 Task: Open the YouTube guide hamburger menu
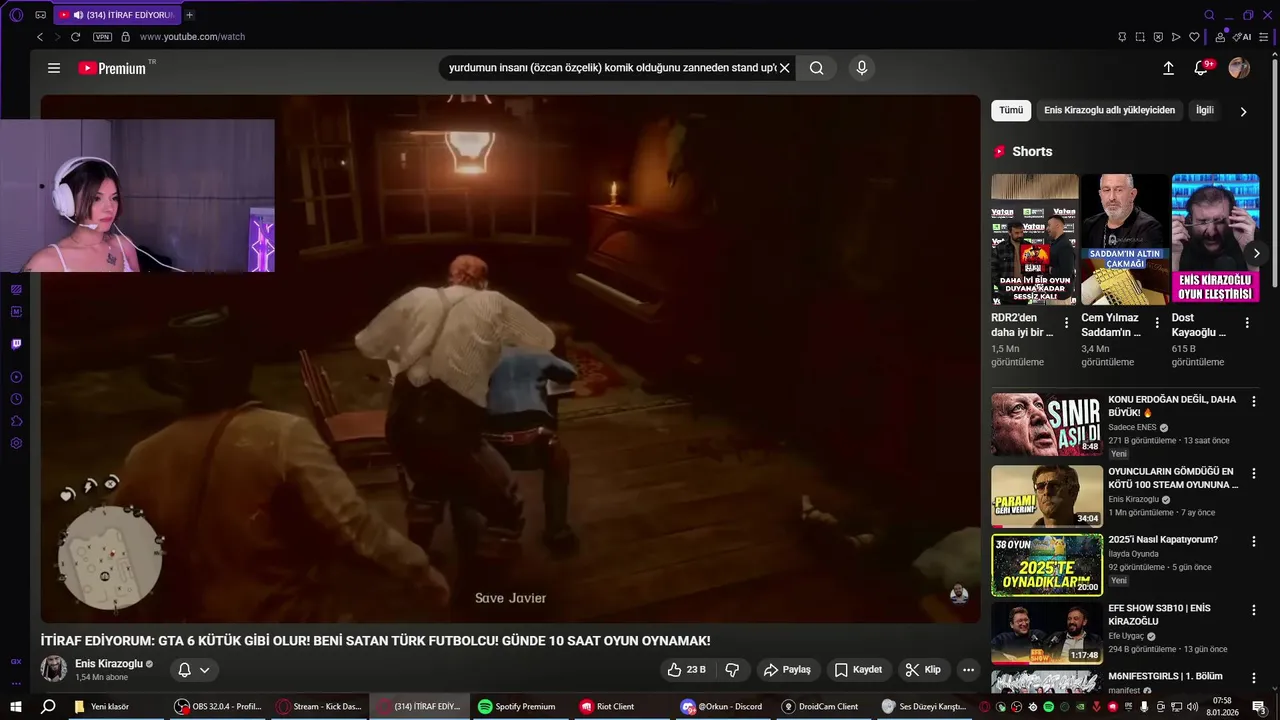54,68
